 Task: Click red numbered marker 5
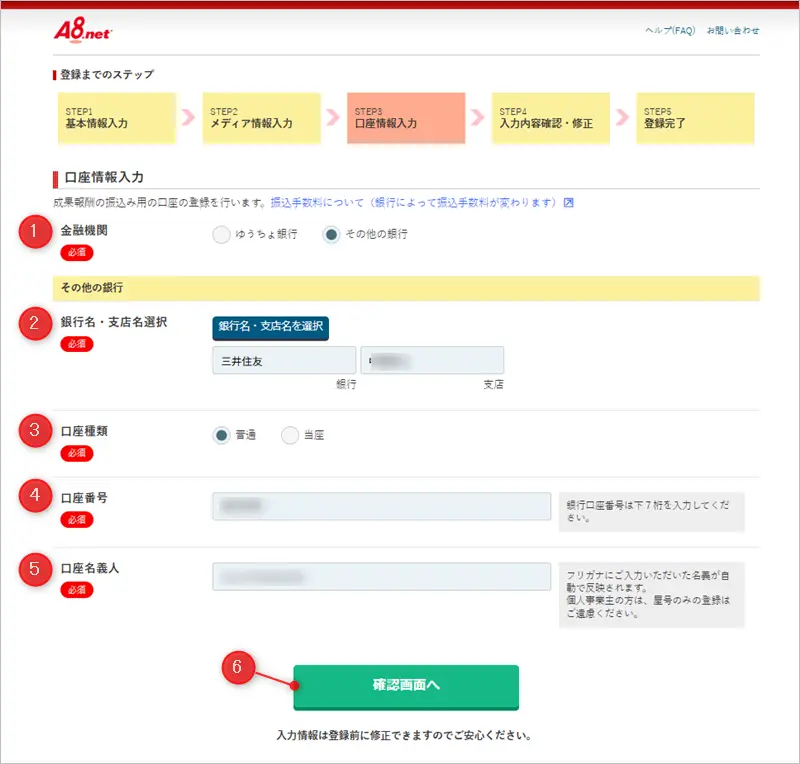tap(35, 569)
